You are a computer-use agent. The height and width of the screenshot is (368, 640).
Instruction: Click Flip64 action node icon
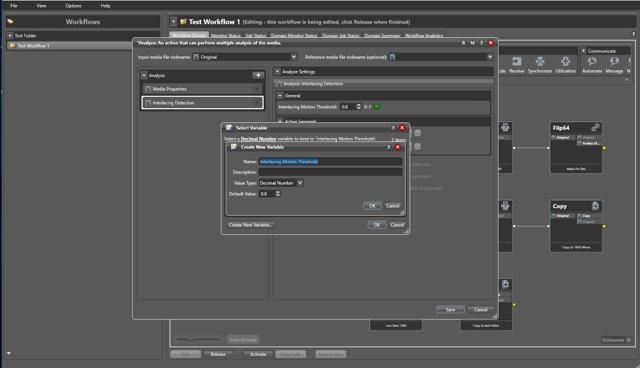pyautogui.click(x=596, y=128)
